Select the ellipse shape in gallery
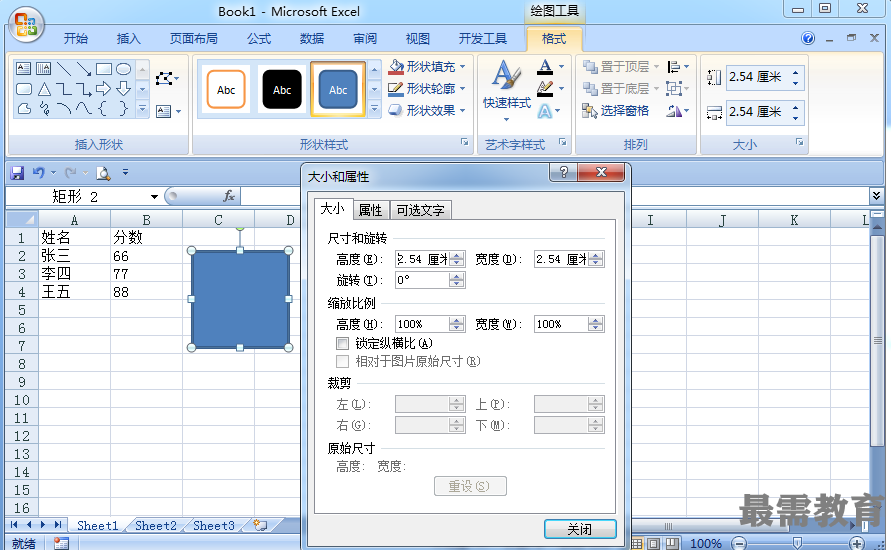 point(123,69)
